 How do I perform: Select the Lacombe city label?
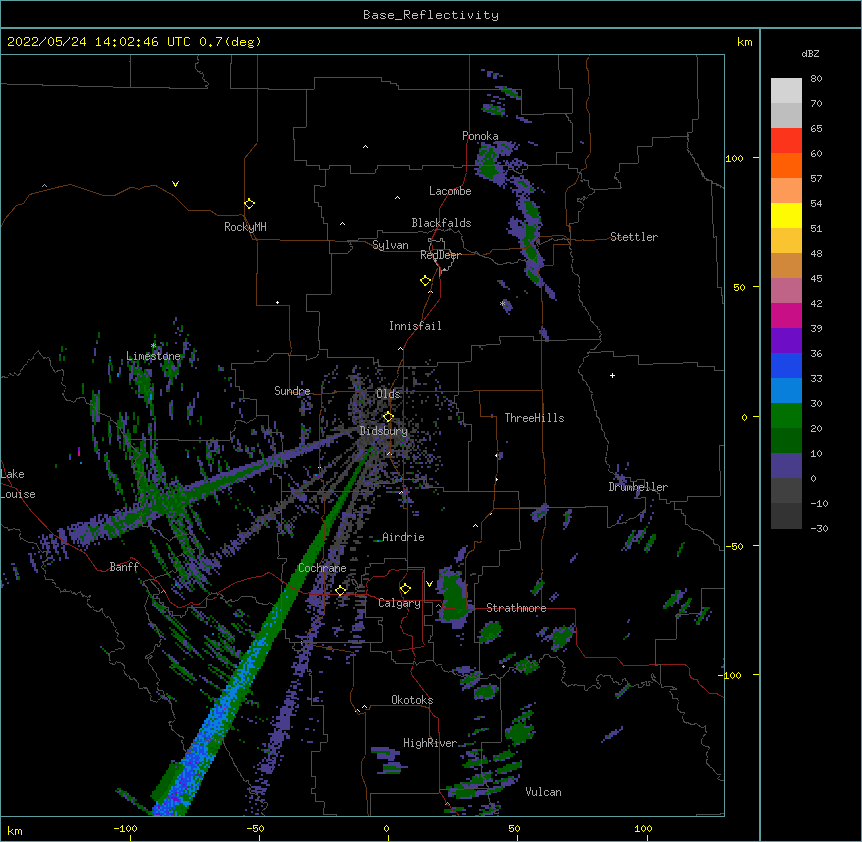(x=450, y=191)
